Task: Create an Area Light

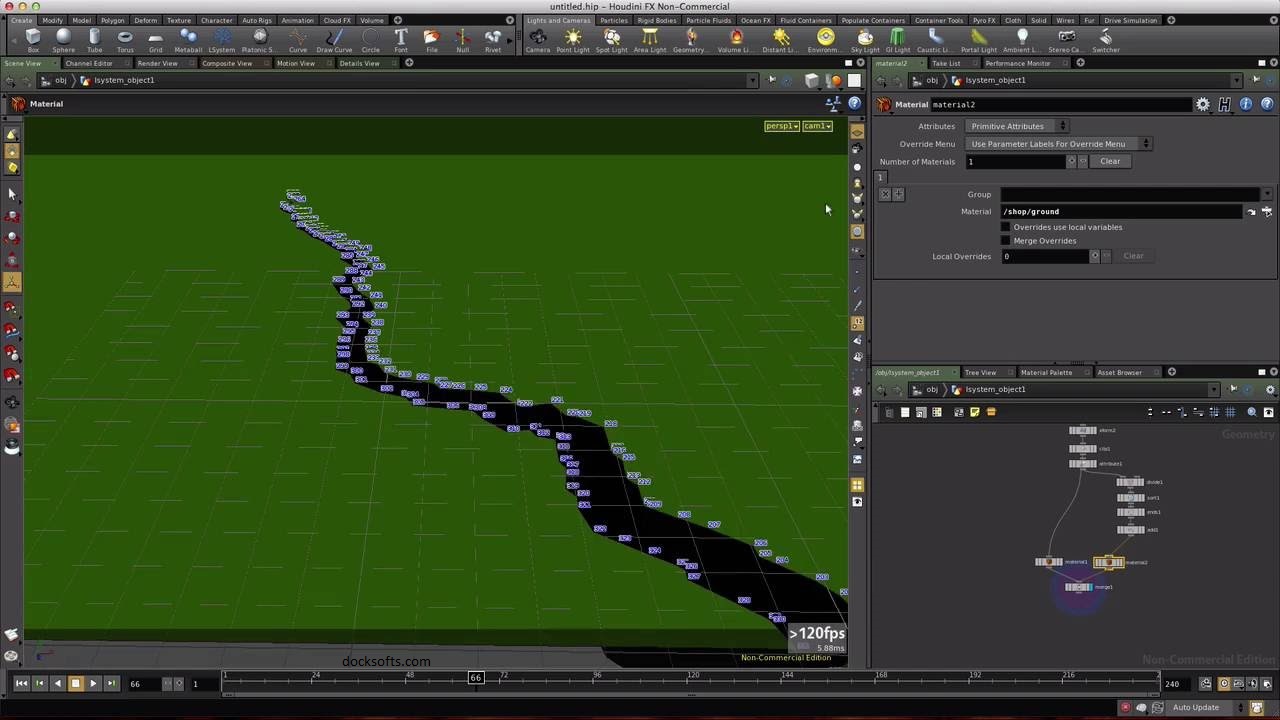Action: coord(650,40)
